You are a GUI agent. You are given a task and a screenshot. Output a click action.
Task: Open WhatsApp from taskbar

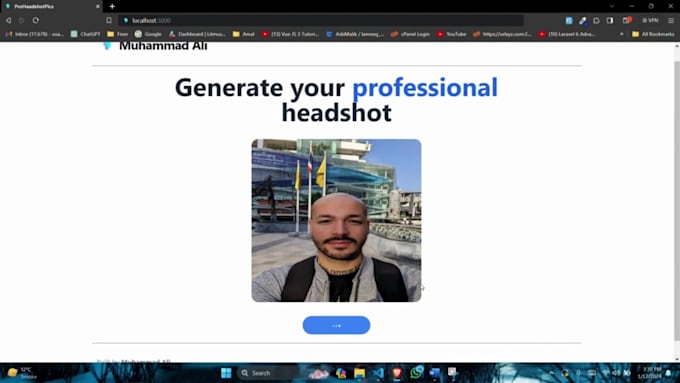(x=416, y=373)
